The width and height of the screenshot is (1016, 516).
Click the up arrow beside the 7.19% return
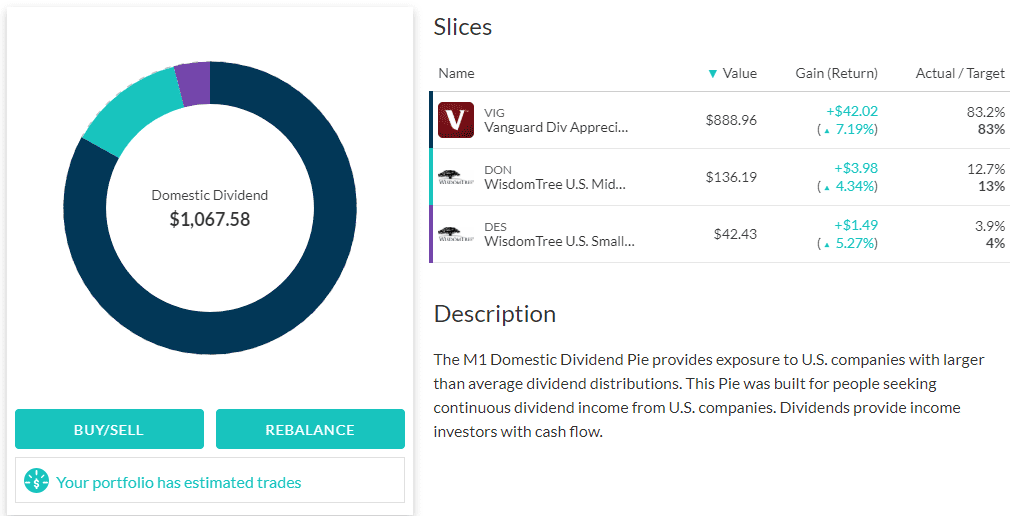pos(827,130)
